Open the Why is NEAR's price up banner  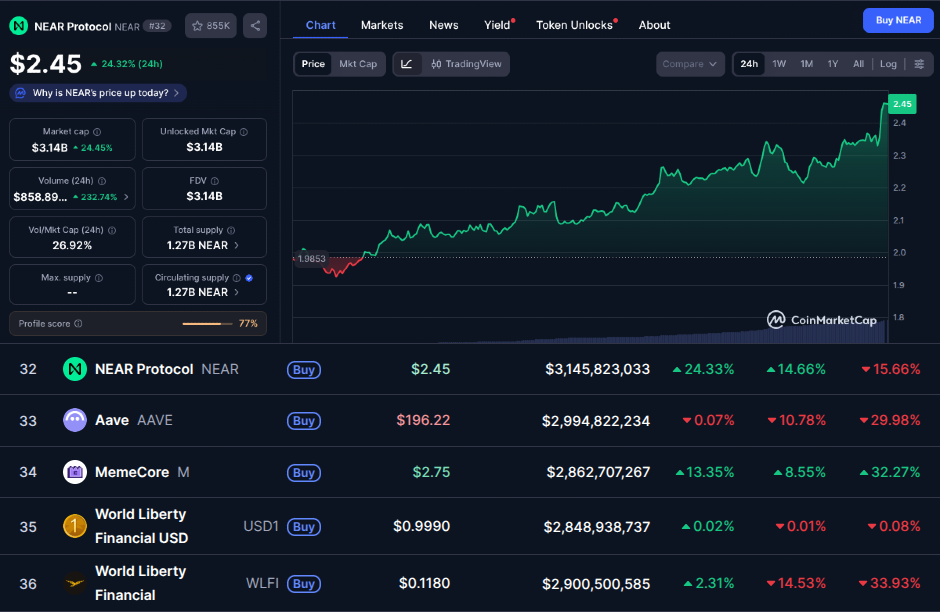(96, 91)
